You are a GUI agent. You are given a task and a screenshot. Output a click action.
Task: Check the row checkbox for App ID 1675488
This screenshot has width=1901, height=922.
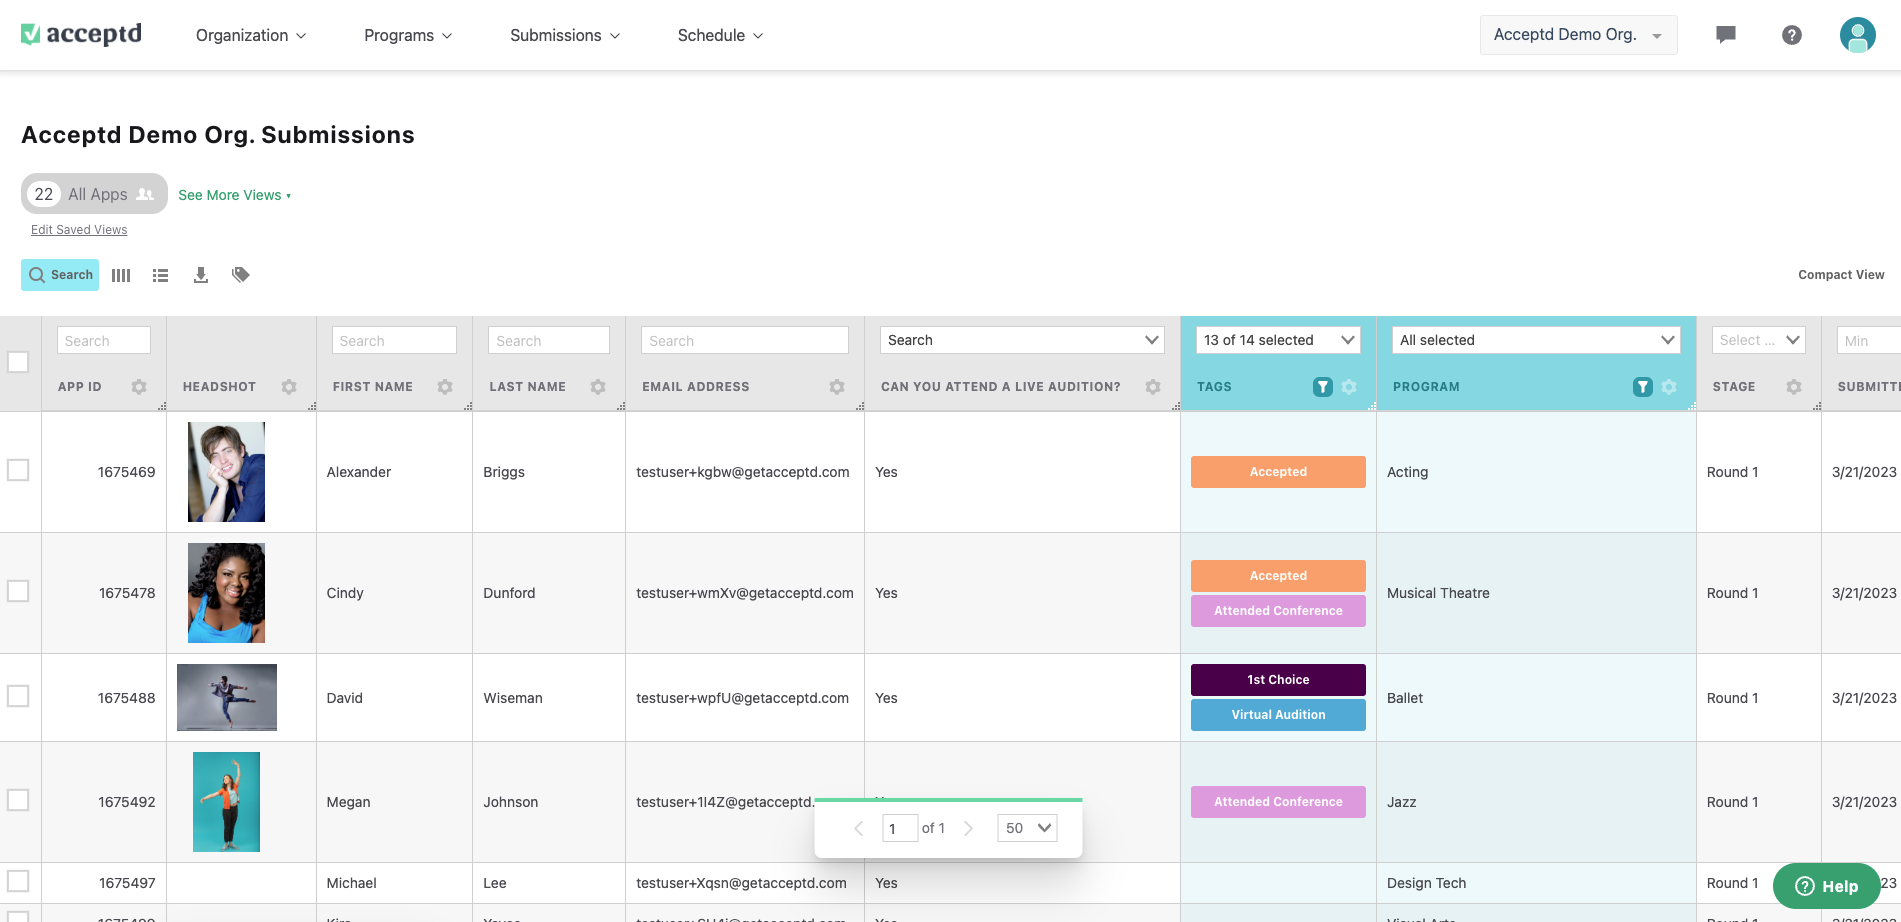[18, 696]
